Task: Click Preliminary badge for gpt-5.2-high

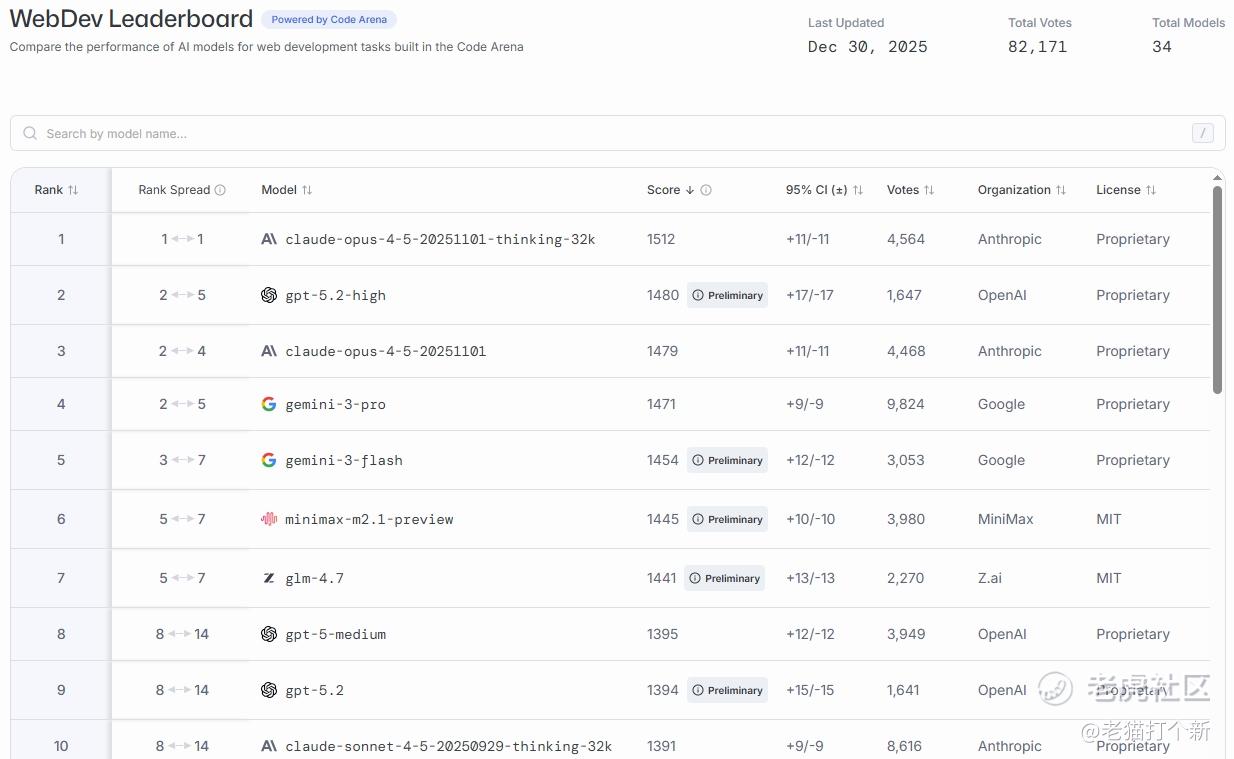Action: (x=727, y=295)
